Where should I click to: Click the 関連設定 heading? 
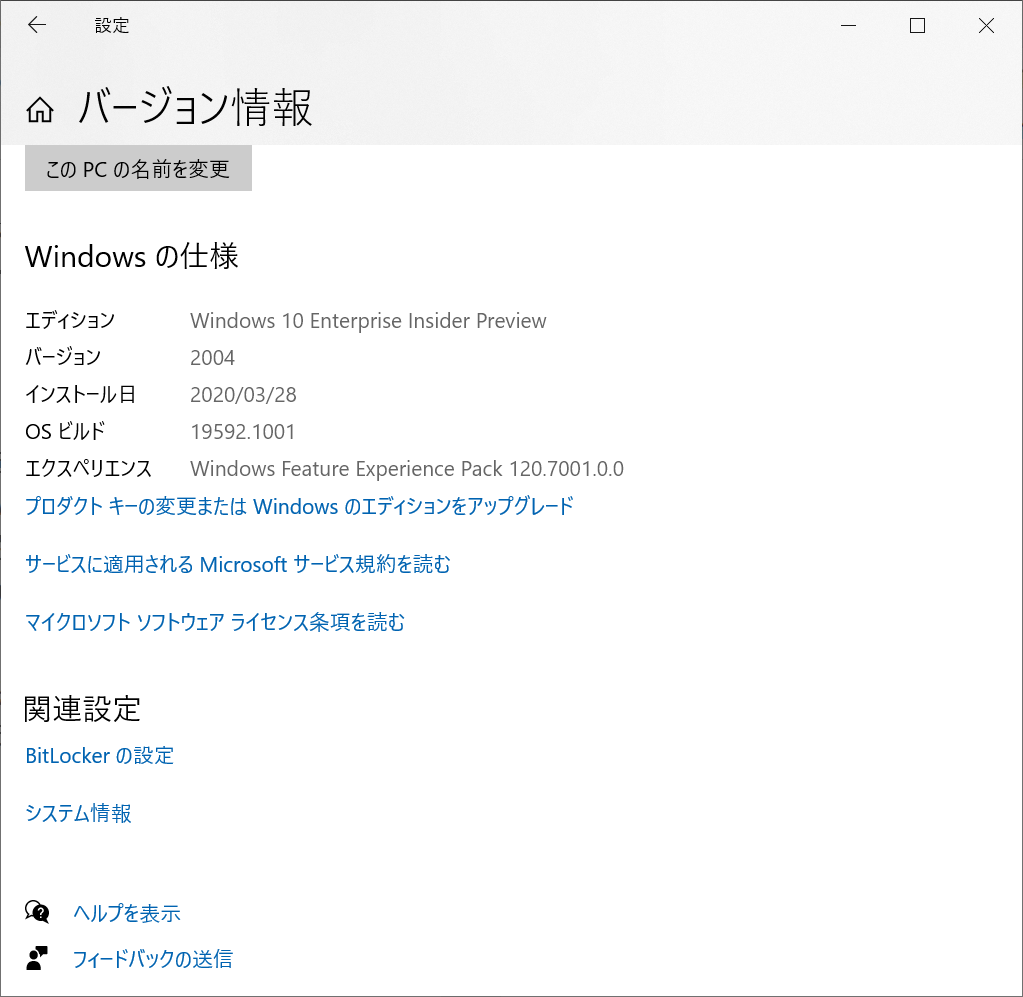[82, 709]
